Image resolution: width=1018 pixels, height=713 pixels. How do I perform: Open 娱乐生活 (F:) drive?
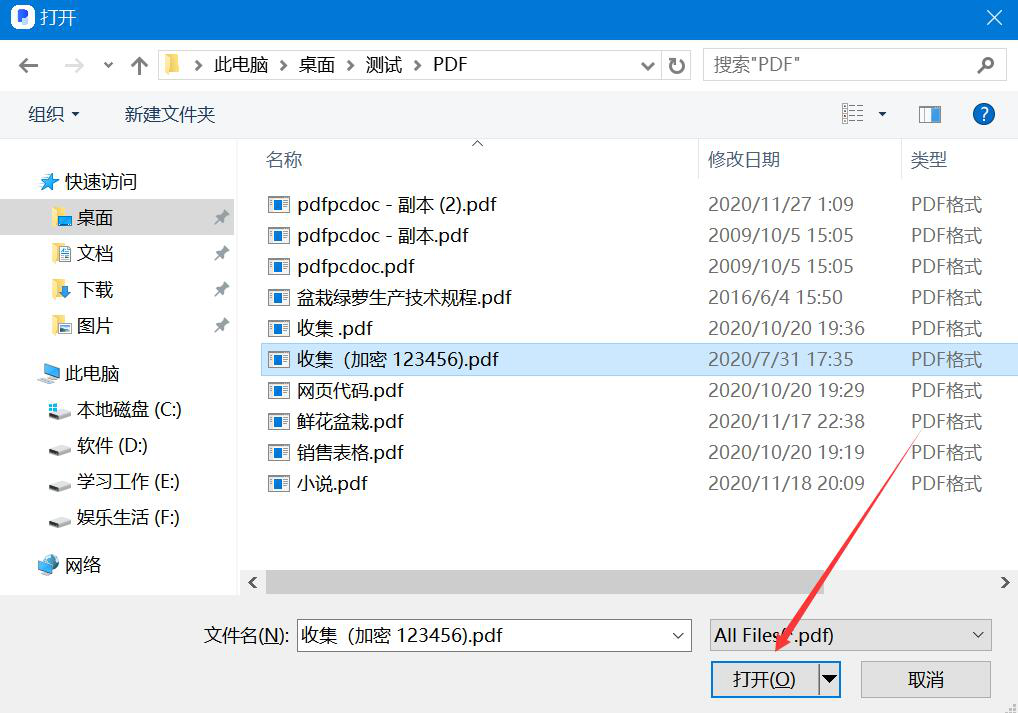tap(128, 518)
